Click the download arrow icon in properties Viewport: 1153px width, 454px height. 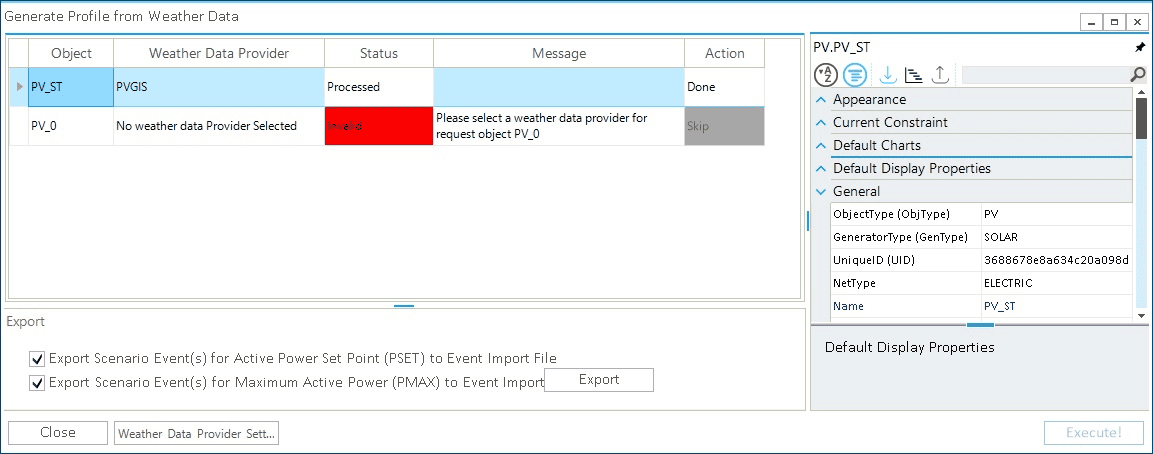coord(887,74)
